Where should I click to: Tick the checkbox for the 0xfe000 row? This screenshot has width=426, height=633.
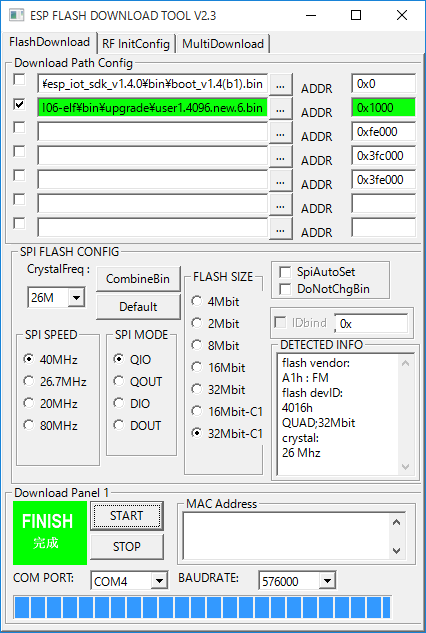[19, 128]
